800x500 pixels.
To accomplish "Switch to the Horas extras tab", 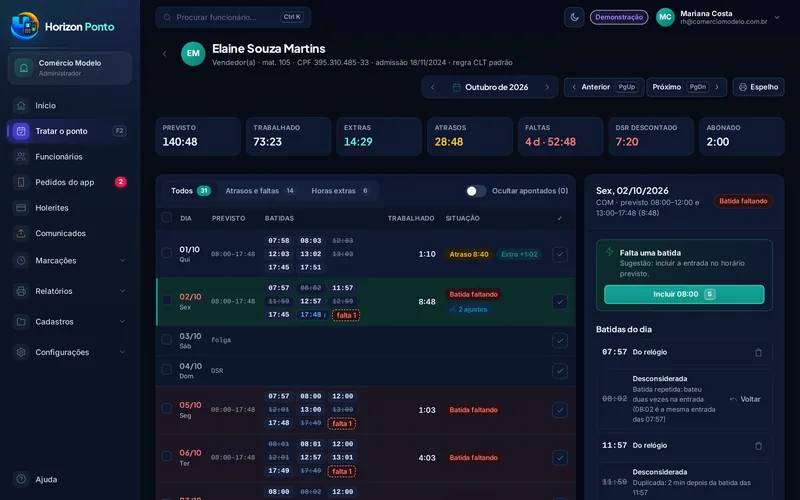I will [x=340, y=191].
